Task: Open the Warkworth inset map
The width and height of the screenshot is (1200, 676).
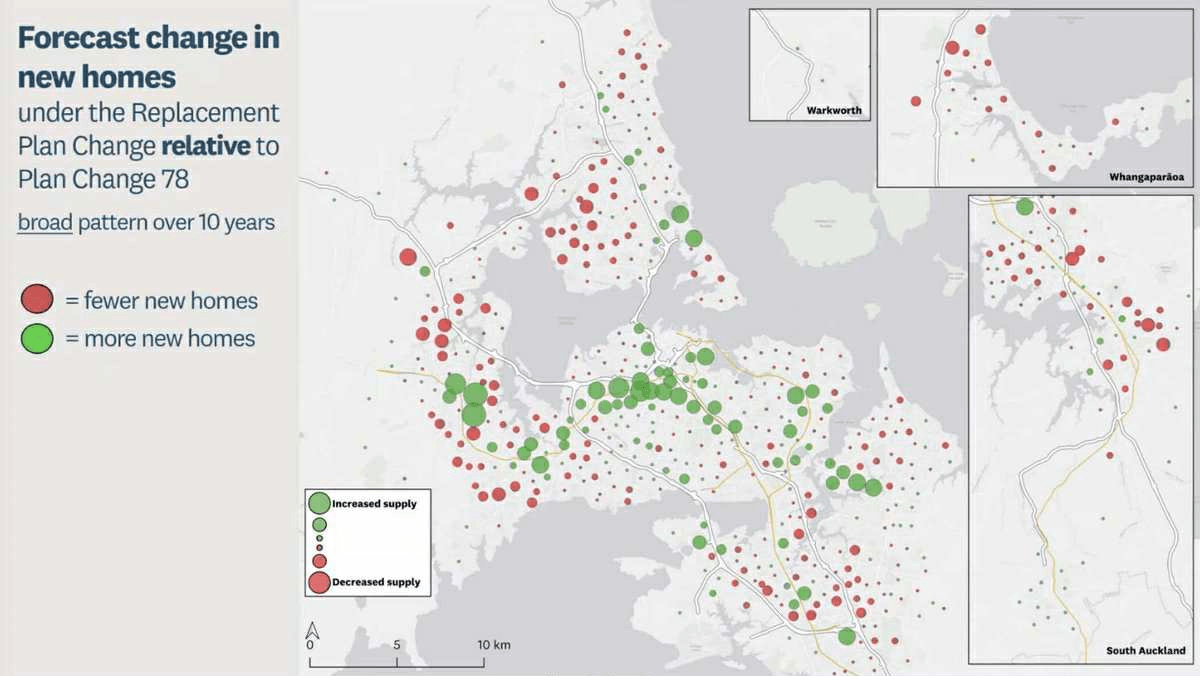Action: 808,60
